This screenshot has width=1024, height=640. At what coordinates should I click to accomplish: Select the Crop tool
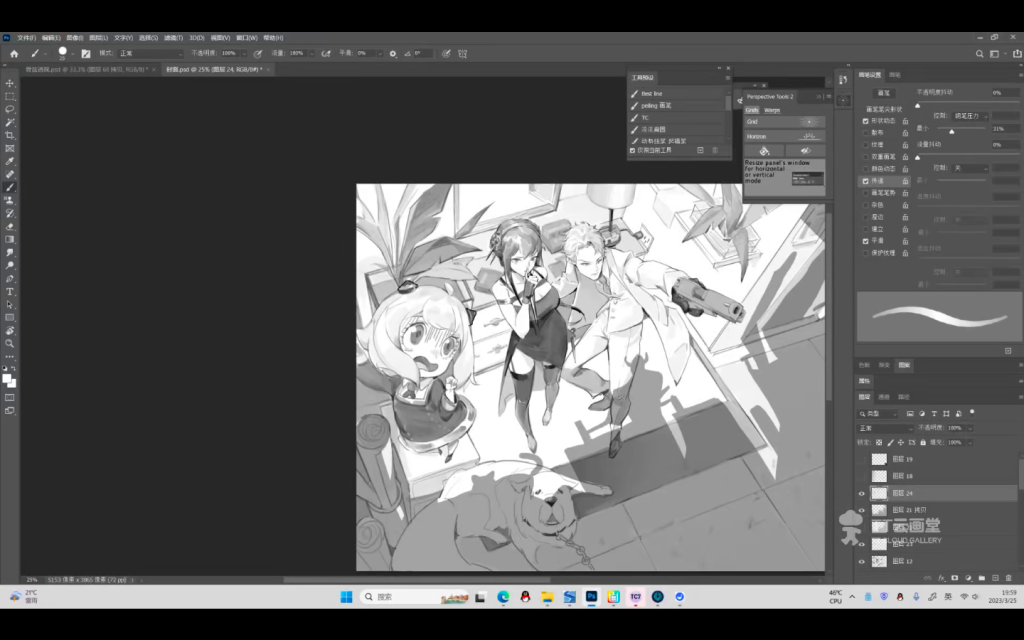[x=10, y=135]
